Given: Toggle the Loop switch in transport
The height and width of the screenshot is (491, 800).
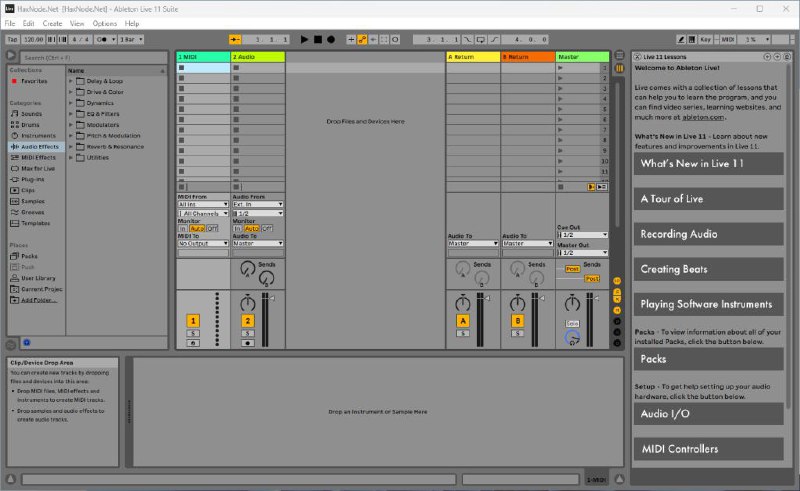Looking at the screenshot, I should pyautogui.click(x=481, y=39).
